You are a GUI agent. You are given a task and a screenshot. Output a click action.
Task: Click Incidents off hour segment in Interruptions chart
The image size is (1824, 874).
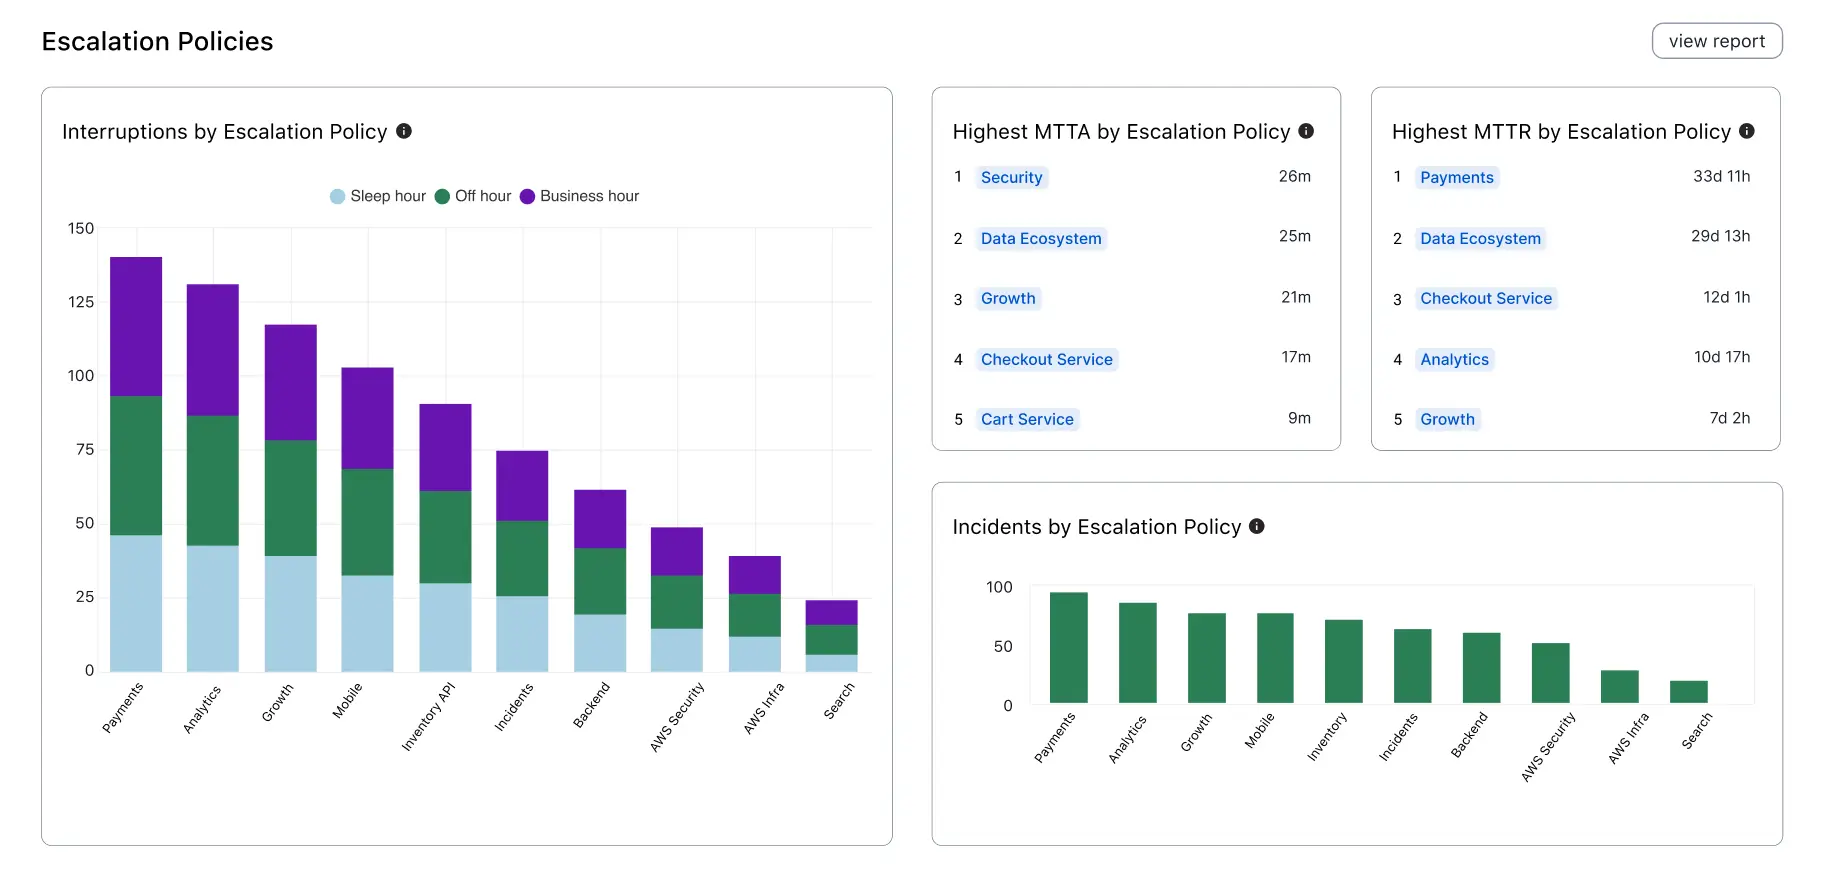tap(522, 559)
